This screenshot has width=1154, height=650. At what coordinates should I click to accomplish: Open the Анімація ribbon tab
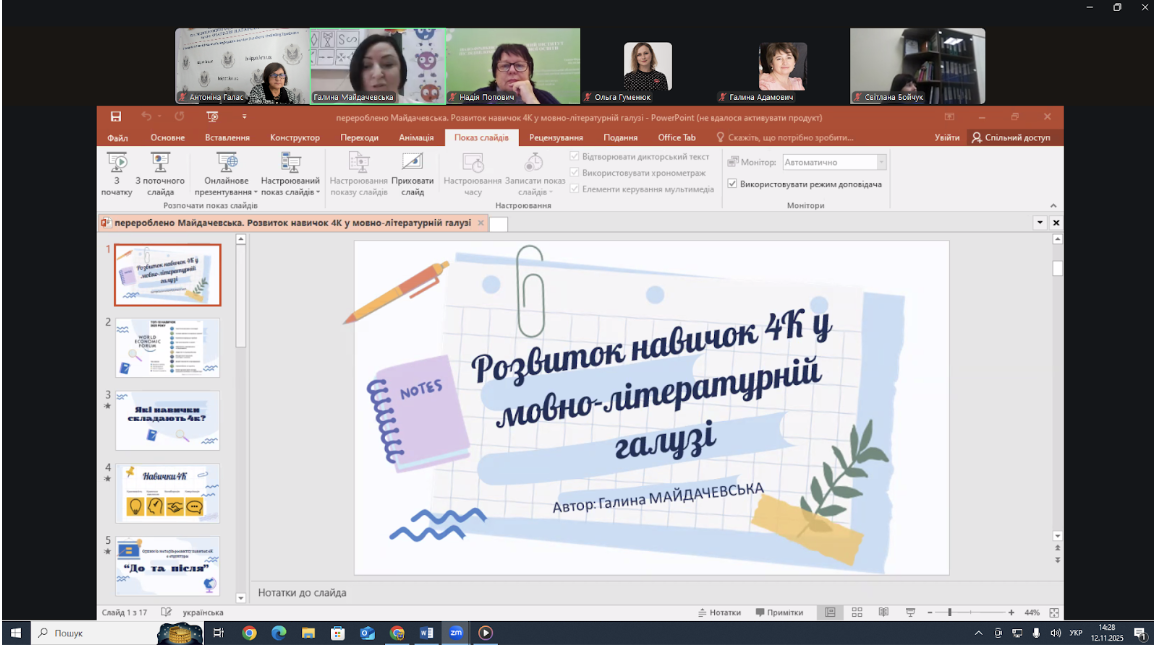coord(416,138)
